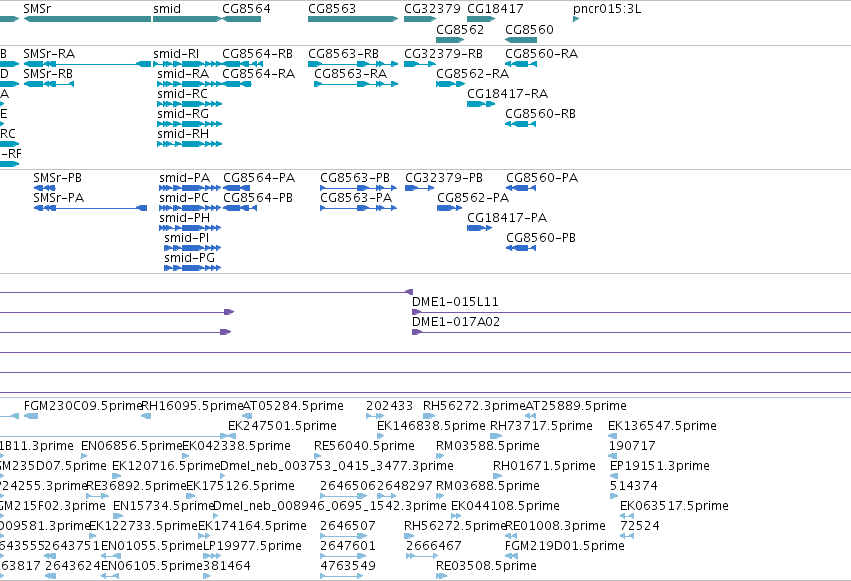851x581 pixels.
Task: Open the EK063517.5prime EST label
Action: pos(674,506)
